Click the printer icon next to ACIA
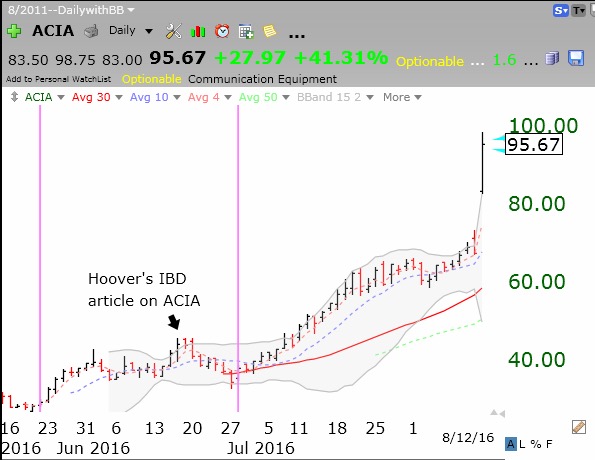 click(91, 32)
